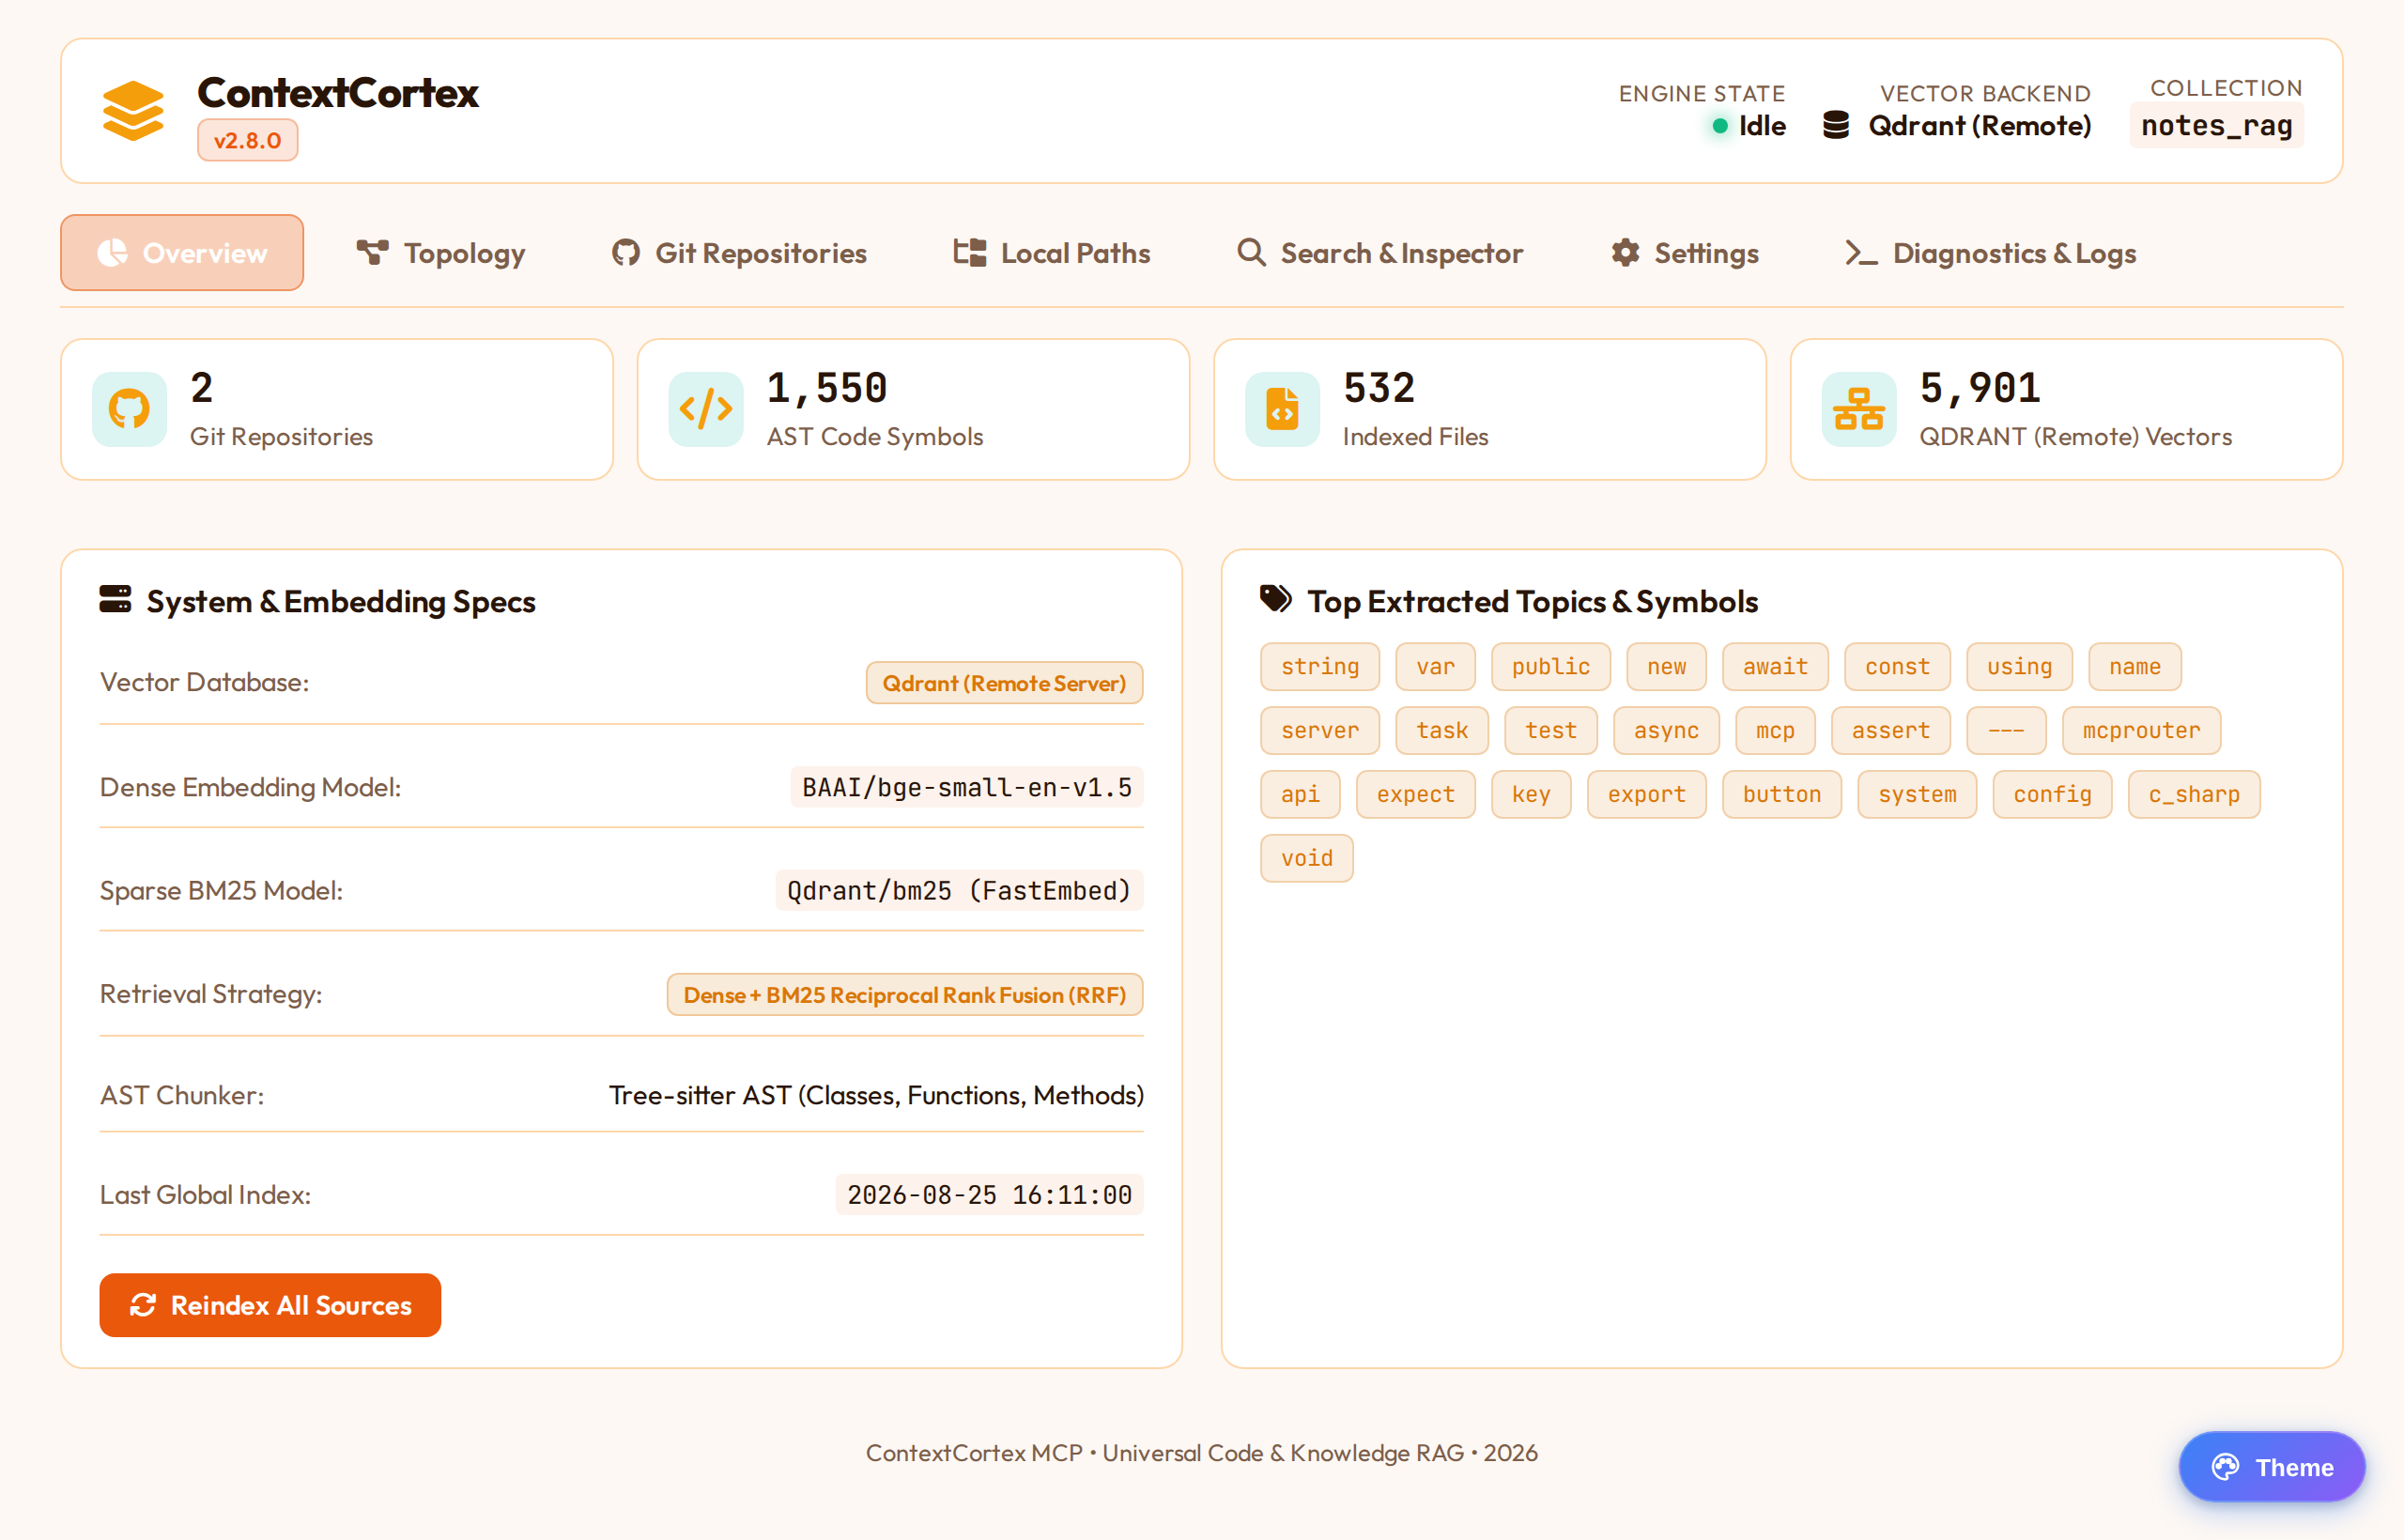Go to the Local Paths tab
The height and width of the screenshot is (1540, 2404).
pos(1051,253)
